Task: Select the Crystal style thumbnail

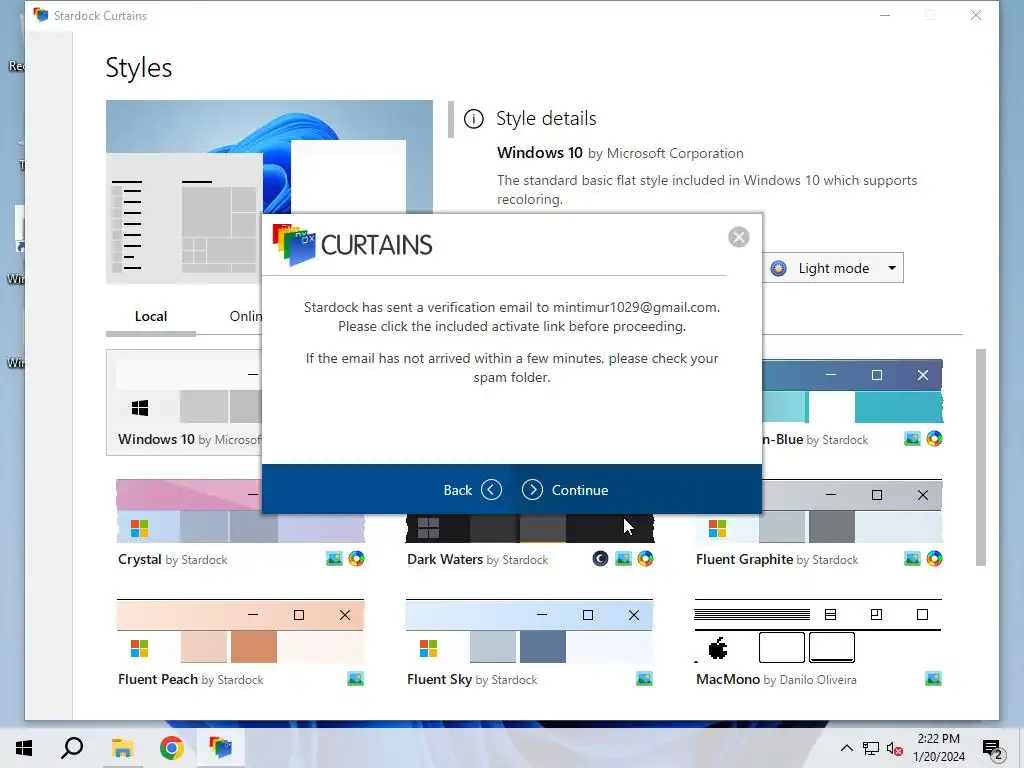Action: pos(240,511)
